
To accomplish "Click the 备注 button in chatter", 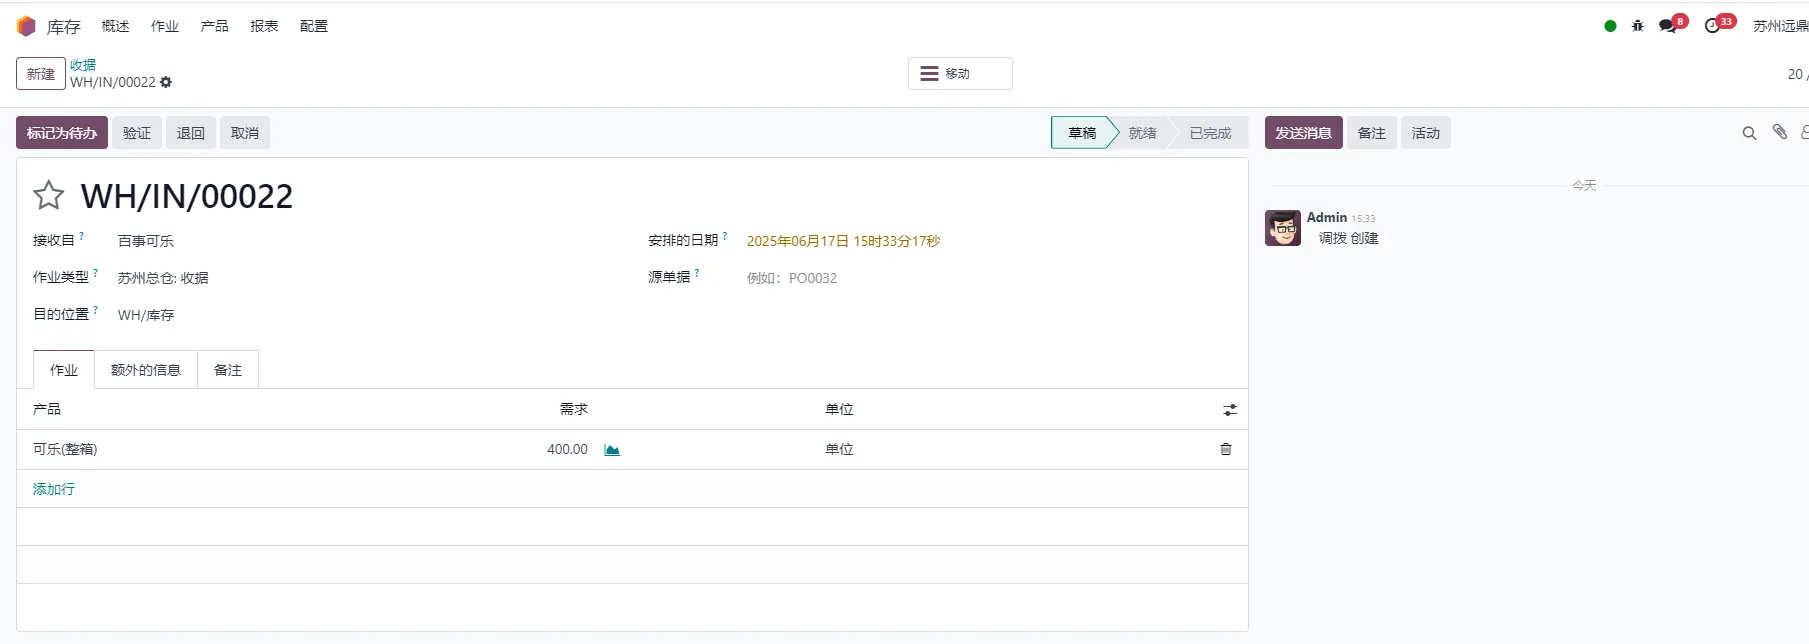I will [x=1372, y=133].
